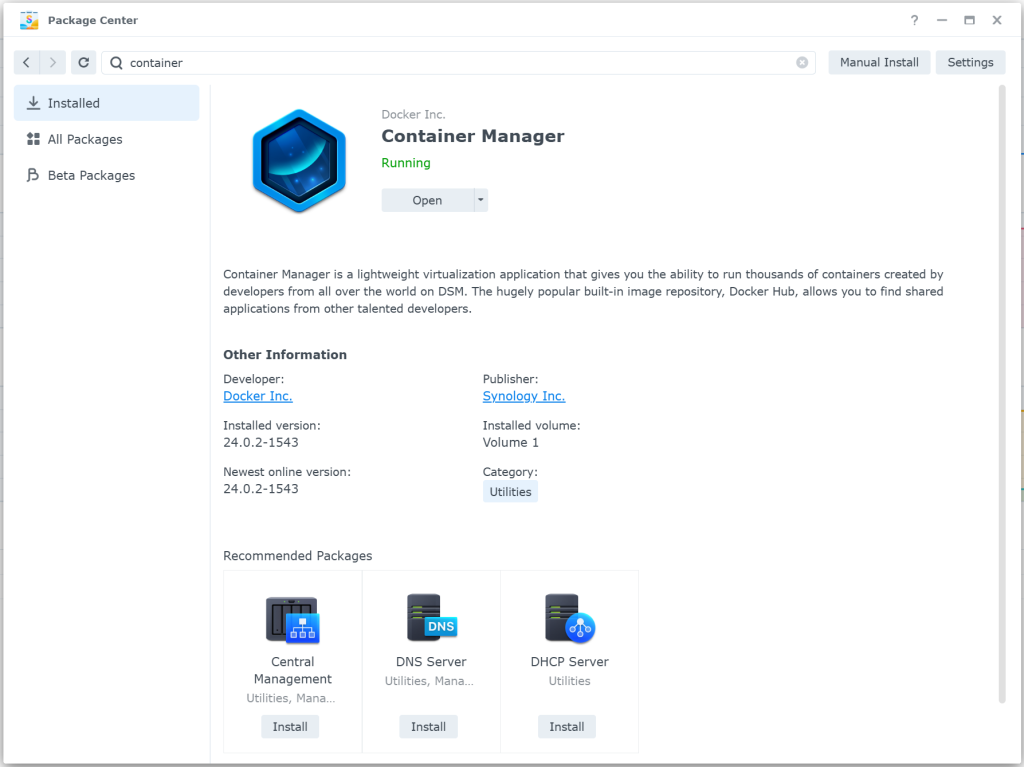Go back with the left arrow button
Screen dimensions: 1024x767
[x=27, y=63]
